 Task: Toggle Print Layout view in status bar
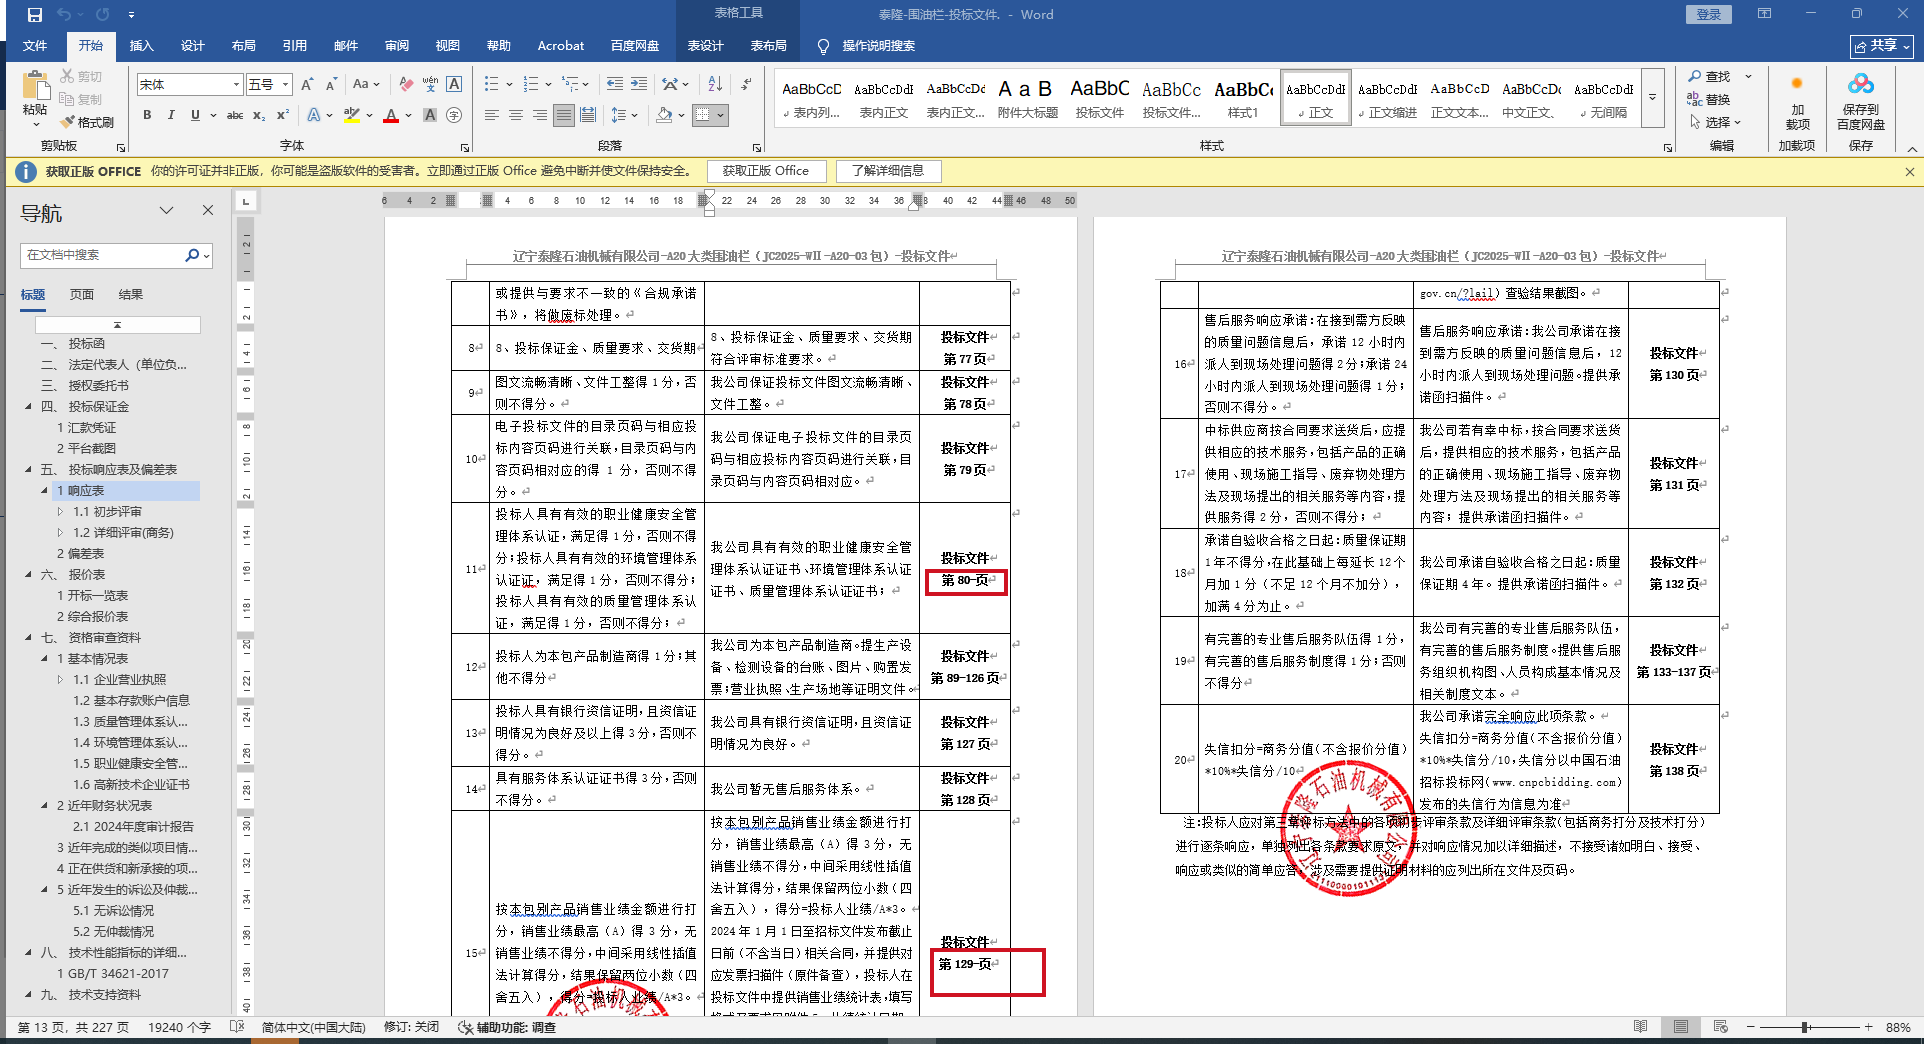tap(1681, 1027)
